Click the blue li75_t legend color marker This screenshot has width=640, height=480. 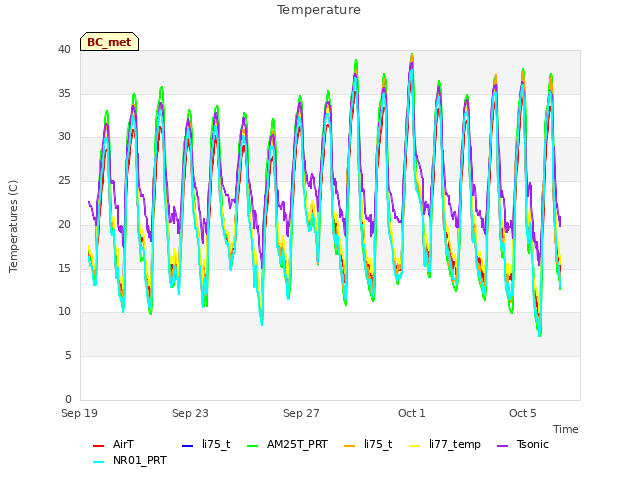click(187, 445)
